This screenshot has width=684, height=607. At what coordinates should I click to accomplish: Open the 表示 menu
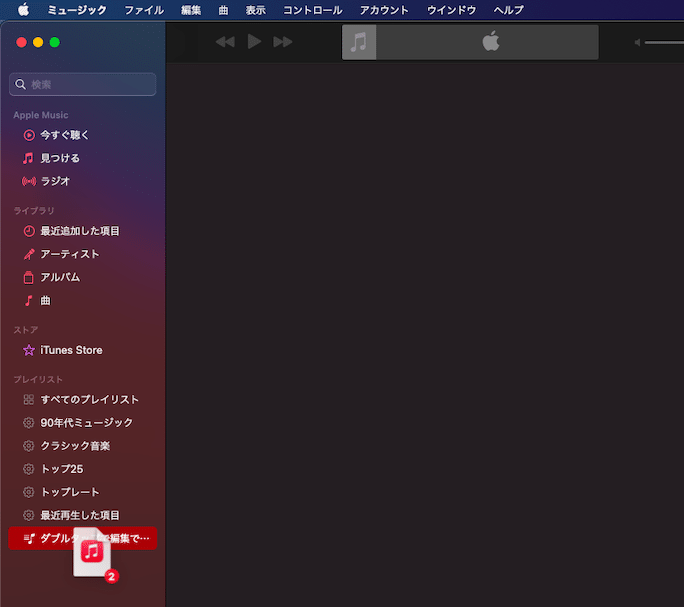coord(256,10)
